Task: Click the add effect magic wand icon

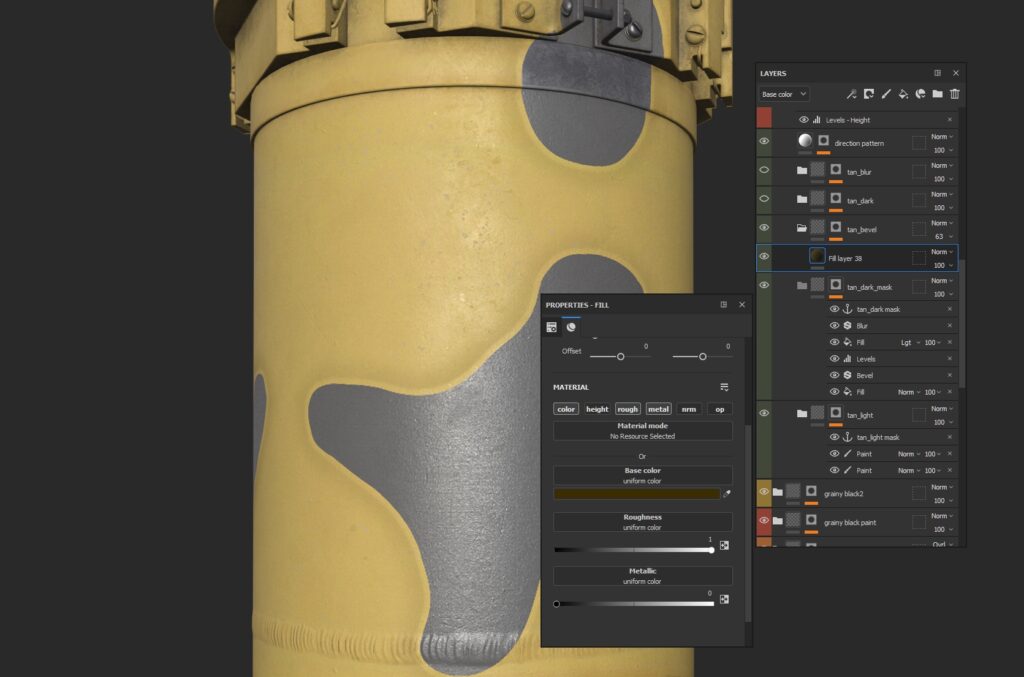Action: (x=852, y=94)
